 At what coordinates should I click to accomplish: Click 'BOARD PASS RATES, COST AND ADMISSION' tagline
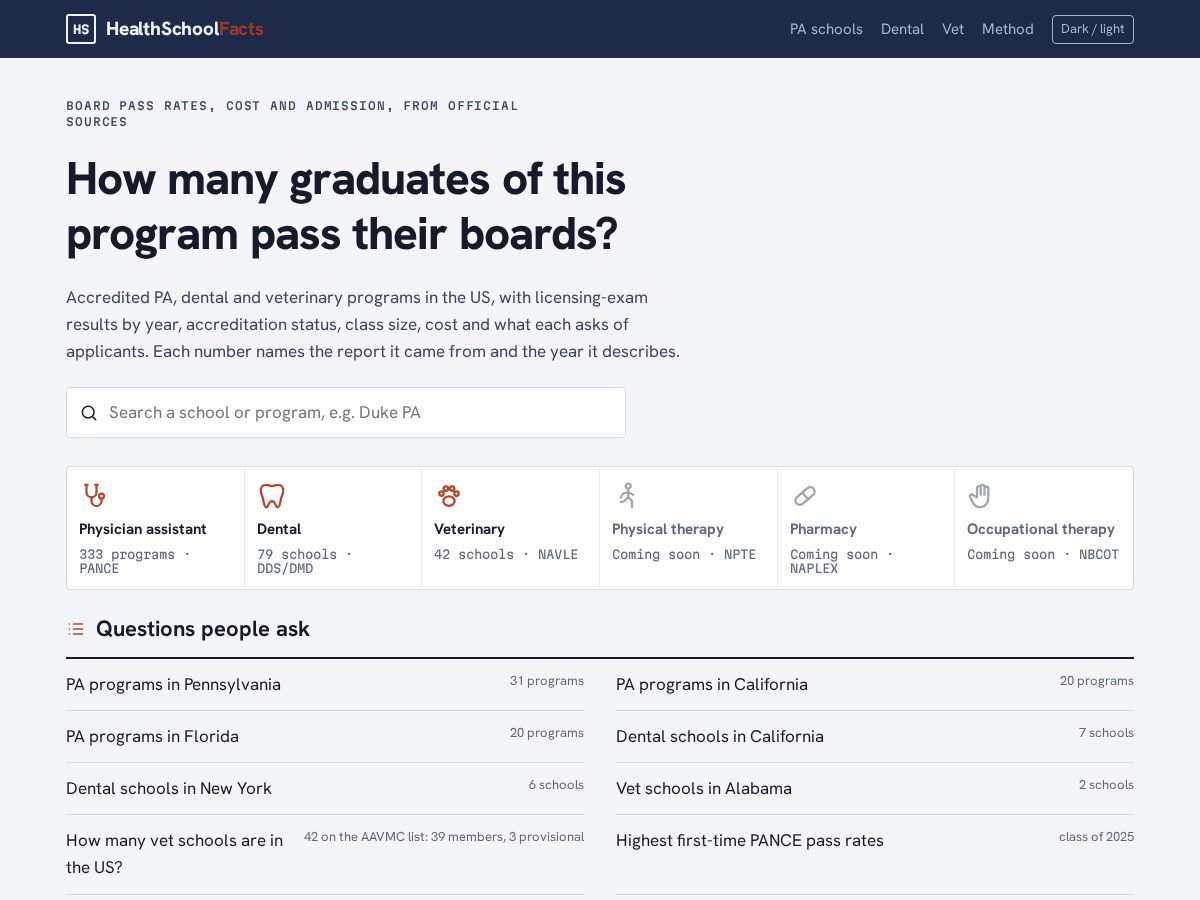click(292, 114)
